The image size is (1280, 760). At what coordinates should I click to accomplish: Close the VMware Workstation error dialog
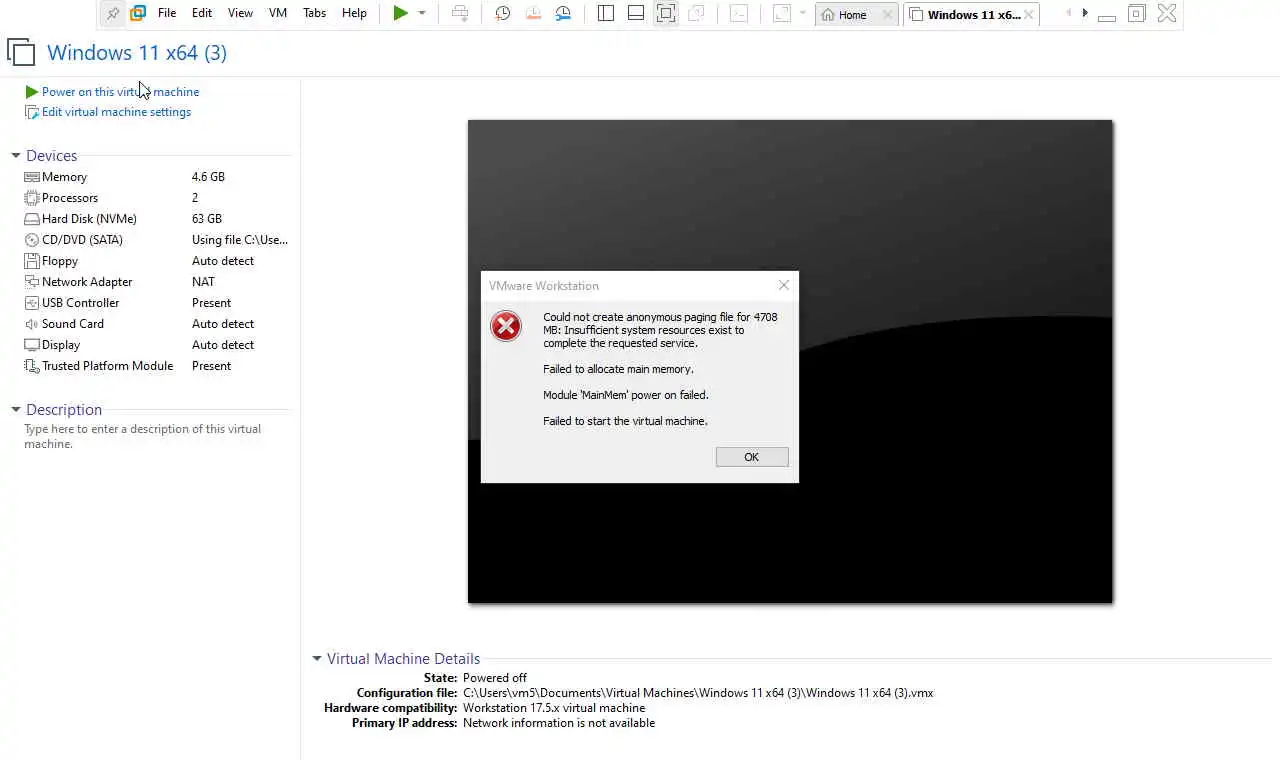point(784,285)
